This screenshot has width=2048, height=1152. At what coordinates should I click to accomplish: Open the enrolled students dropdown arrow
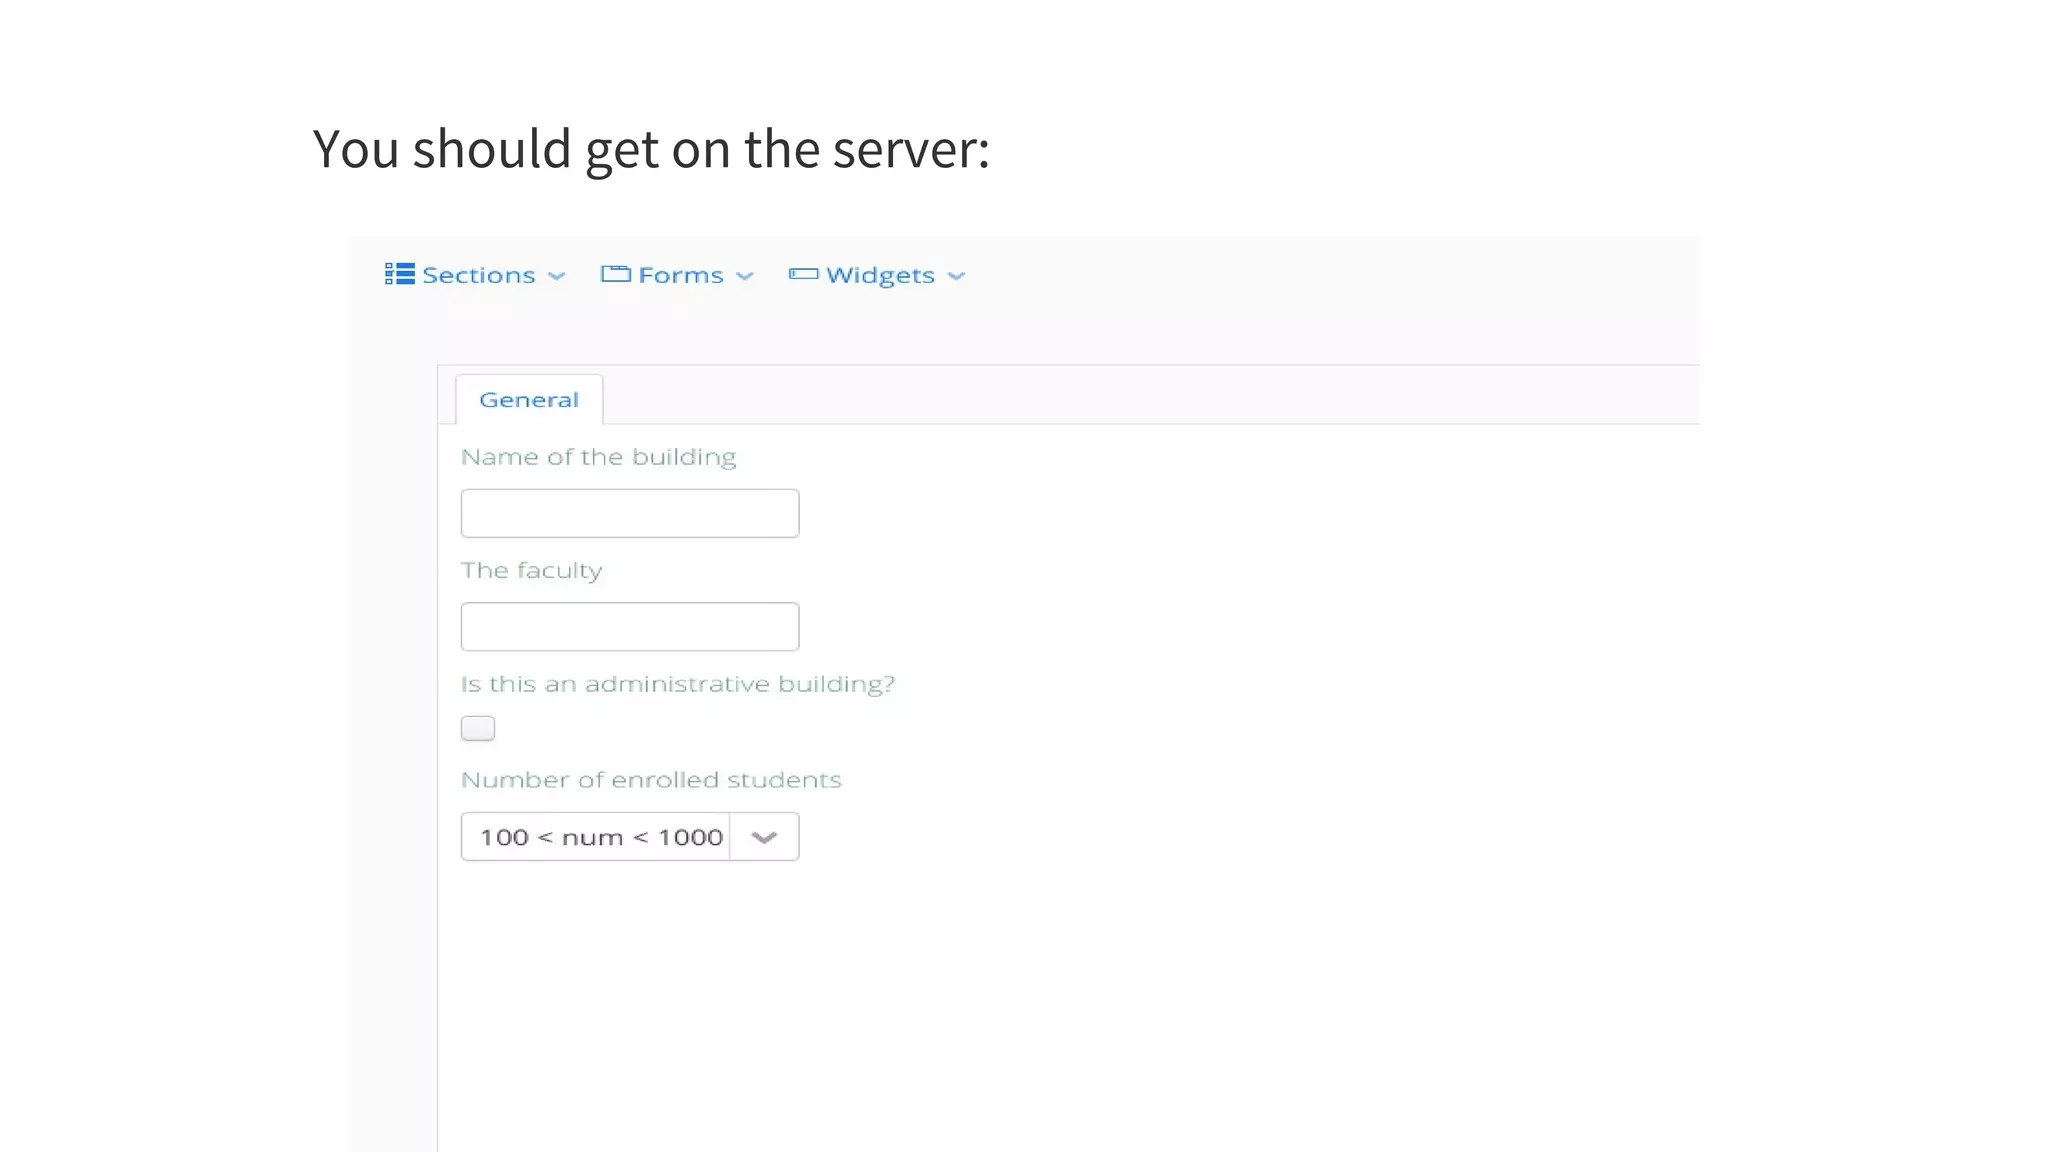(x=764, y=837)
